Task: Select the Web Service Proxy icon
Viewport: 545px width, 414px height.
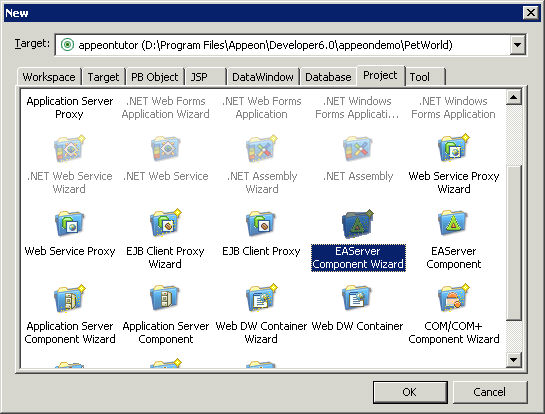Action: [x=70, y=223]
